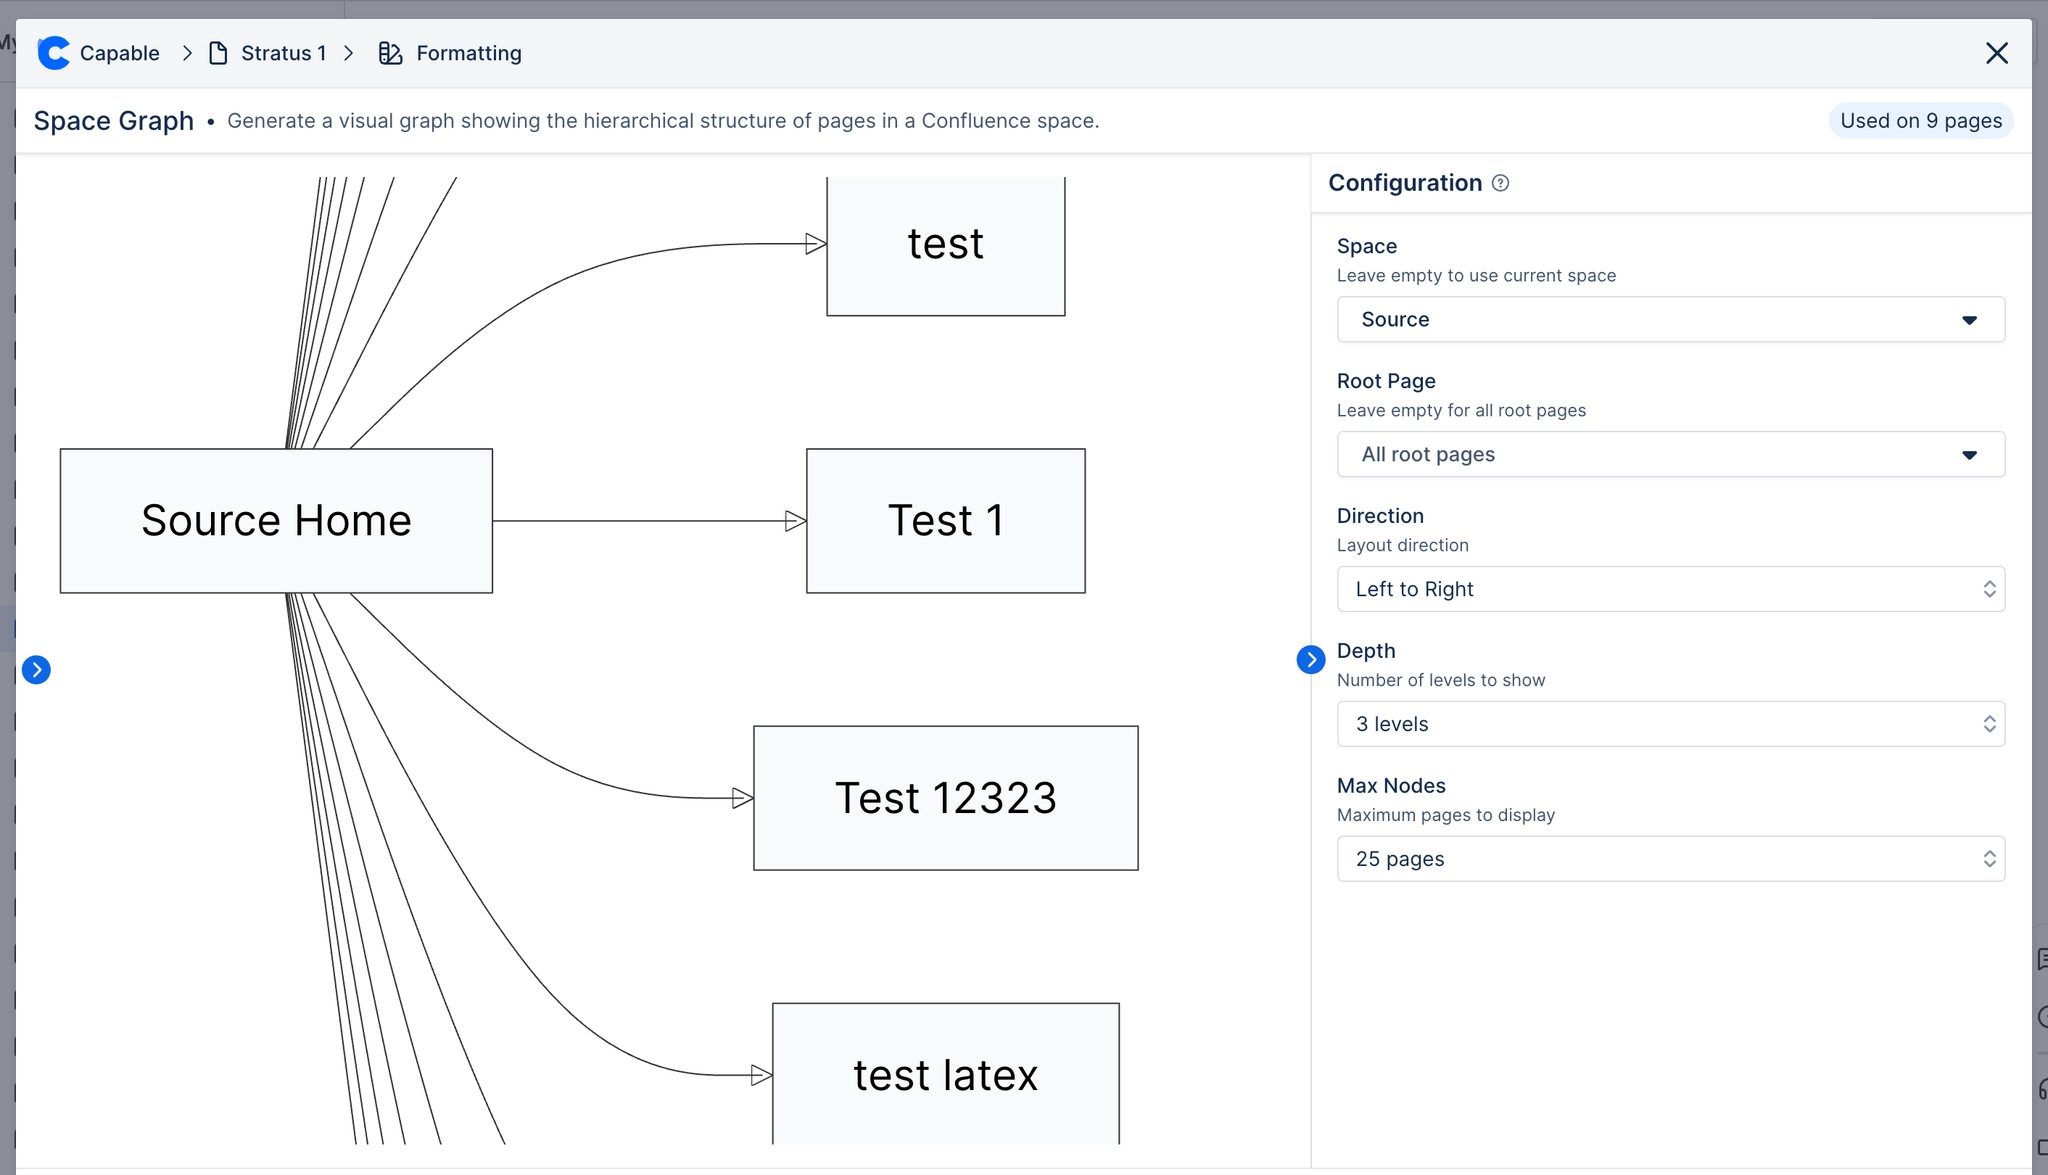Open the Direction selector showing Left to Right
This screenshot has width=2048, height=1175.
[x=1668, y=589]
